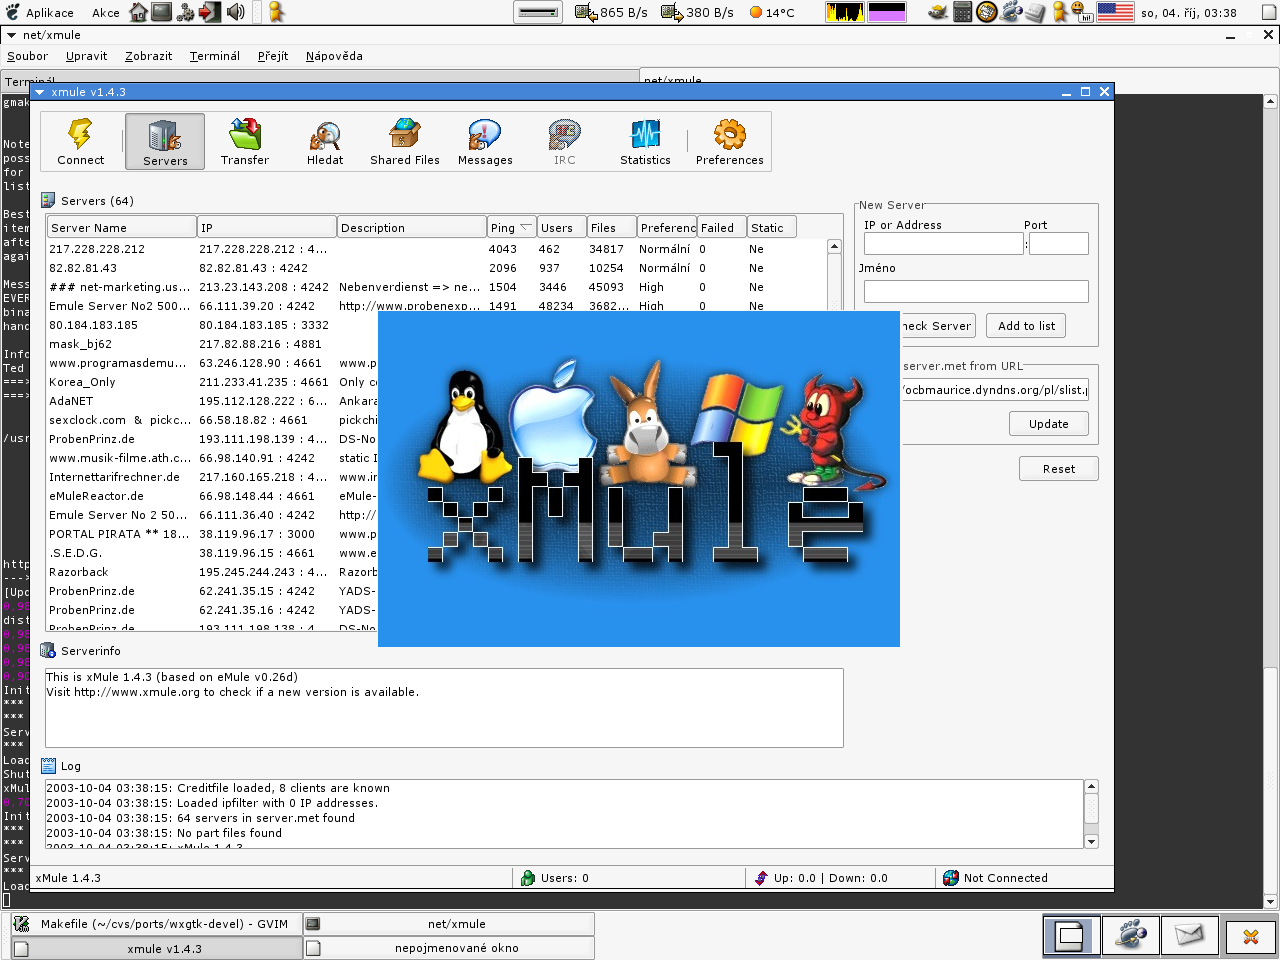Select the 217.228.228.212 server row

coord(436,249)
